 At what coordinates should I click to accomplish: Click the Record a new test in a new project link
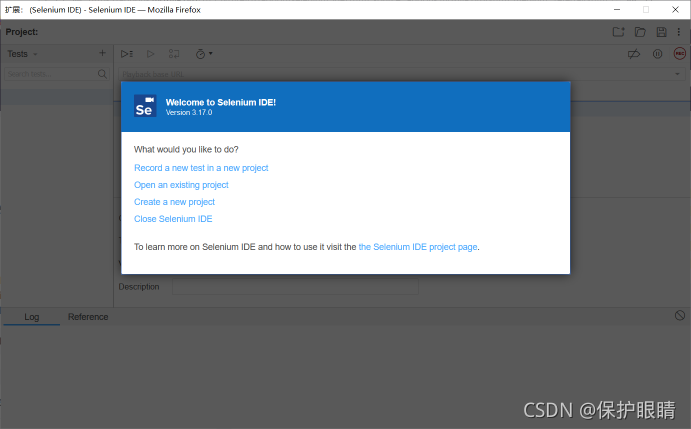click(x=201, y=168)
